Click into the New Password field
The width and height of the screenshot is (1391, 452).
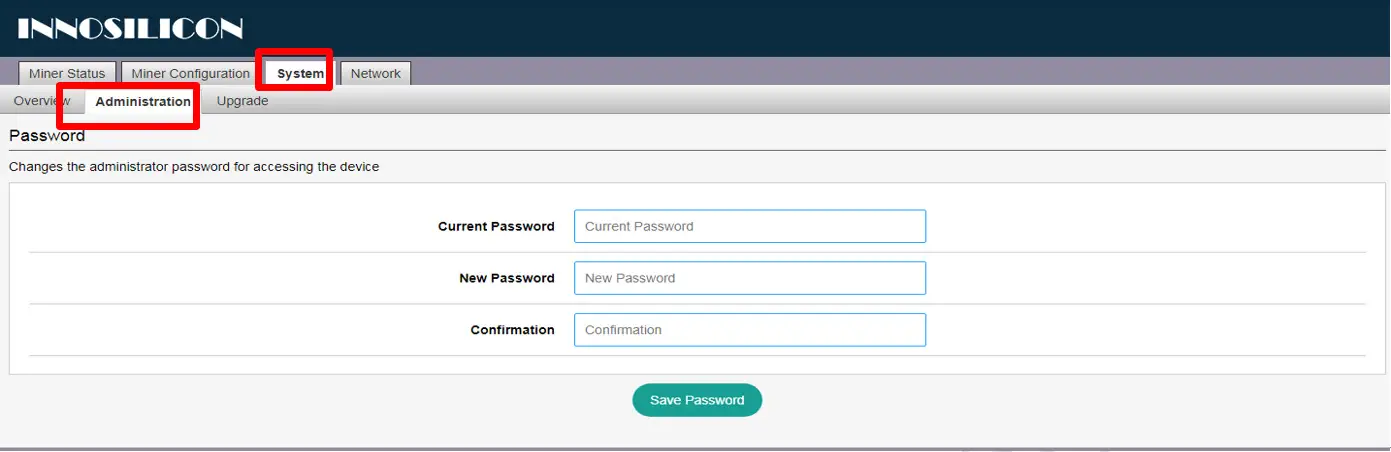[x=749, y=278]
